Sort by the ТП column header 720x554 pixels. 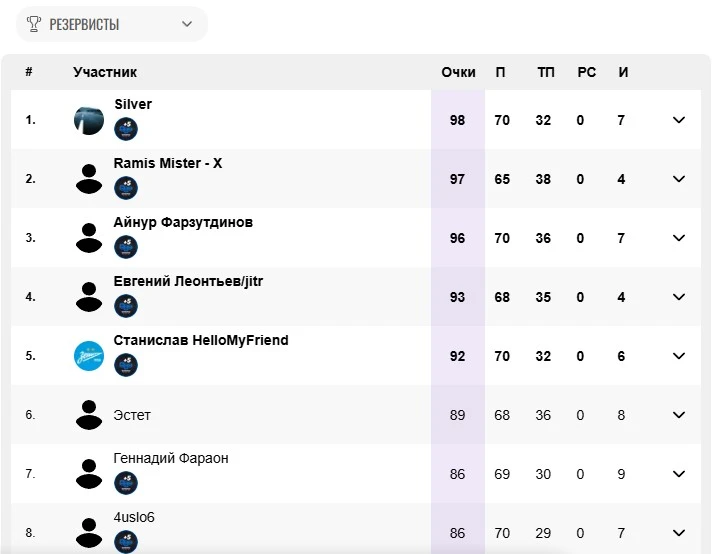[x=546, y=72]
